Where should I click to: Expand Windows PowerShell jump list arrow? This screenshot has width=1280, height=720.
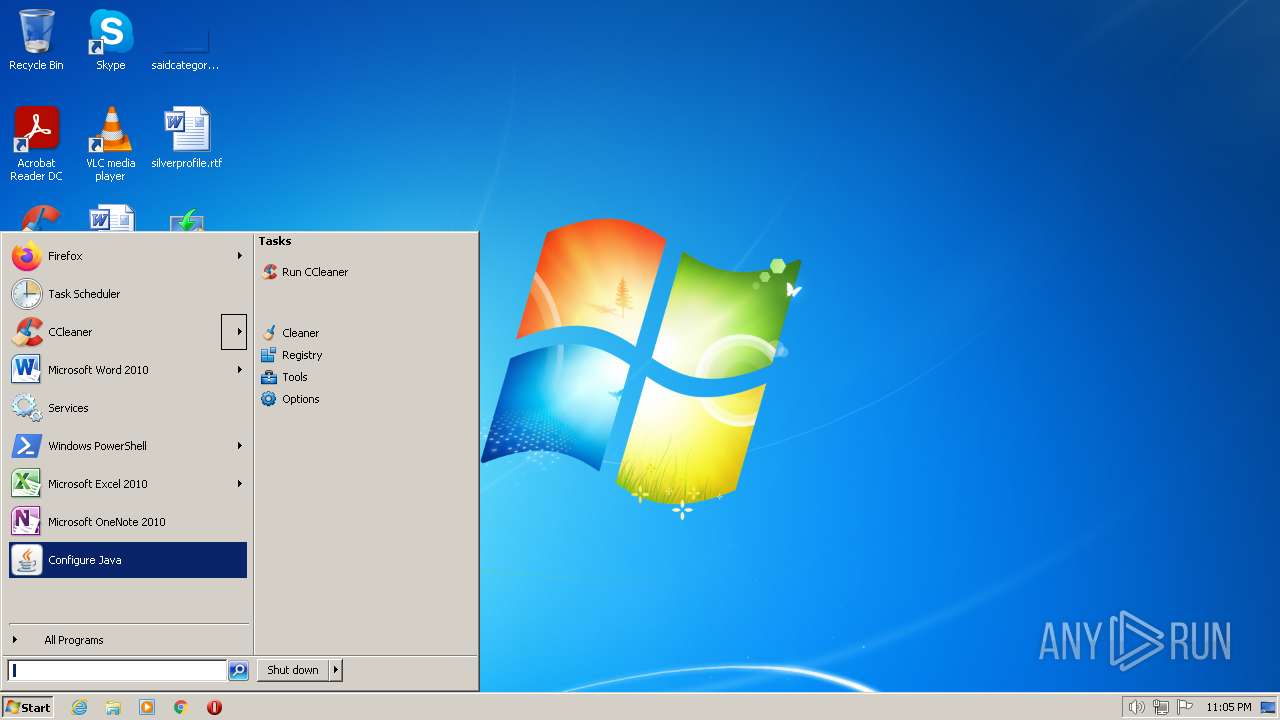pos(239,446)
